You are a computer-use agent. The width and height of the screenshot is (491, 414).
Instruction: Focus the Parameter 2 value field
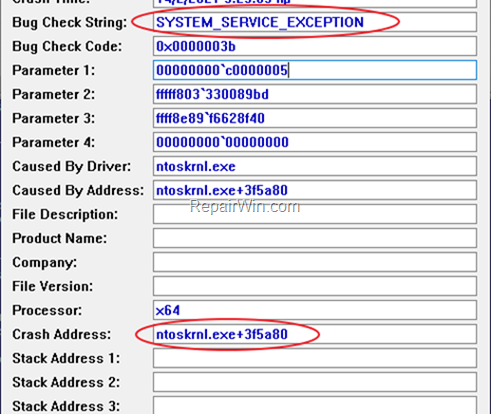coord(315,94)
